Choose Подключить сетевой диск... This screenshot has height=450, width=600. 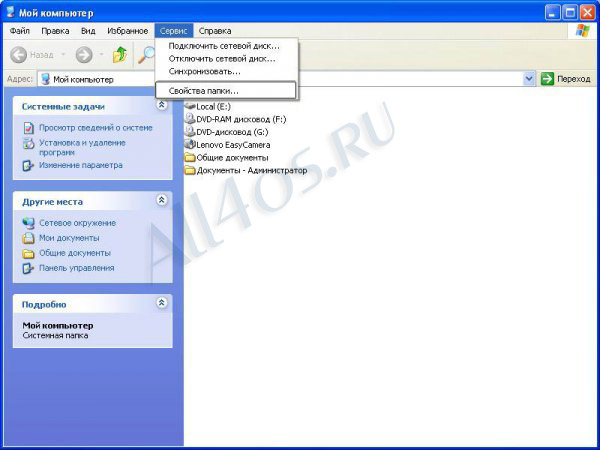pos(227,46)
